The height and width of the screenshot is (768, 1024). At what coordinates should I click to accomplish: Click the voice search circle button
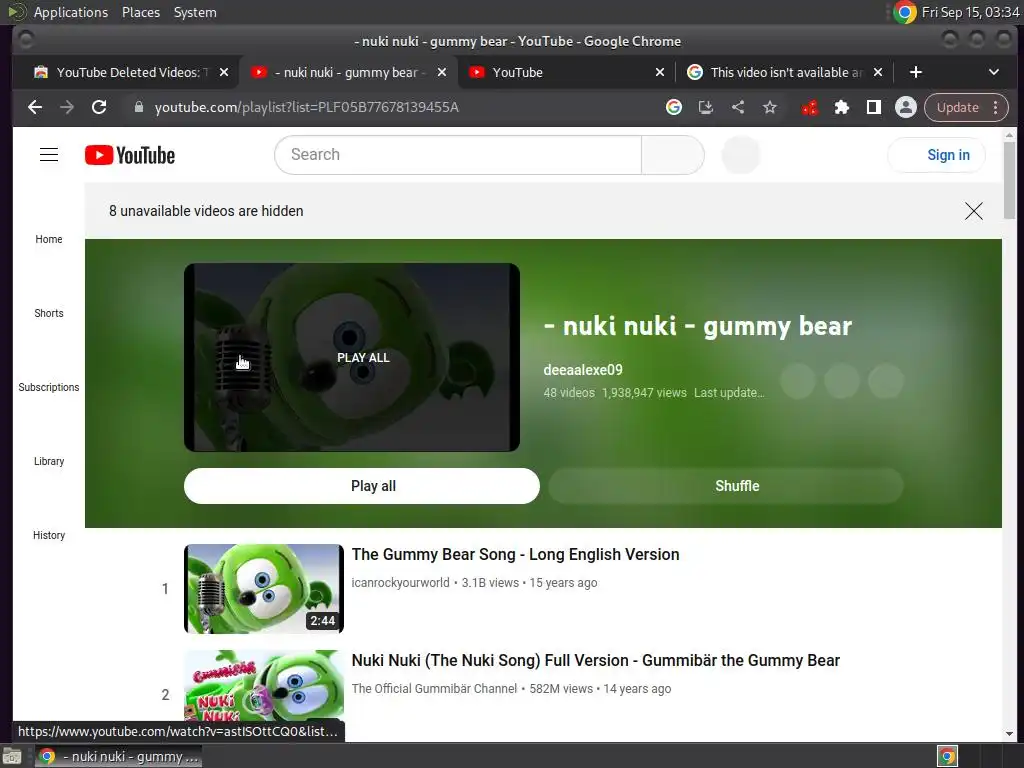[741, 155]
